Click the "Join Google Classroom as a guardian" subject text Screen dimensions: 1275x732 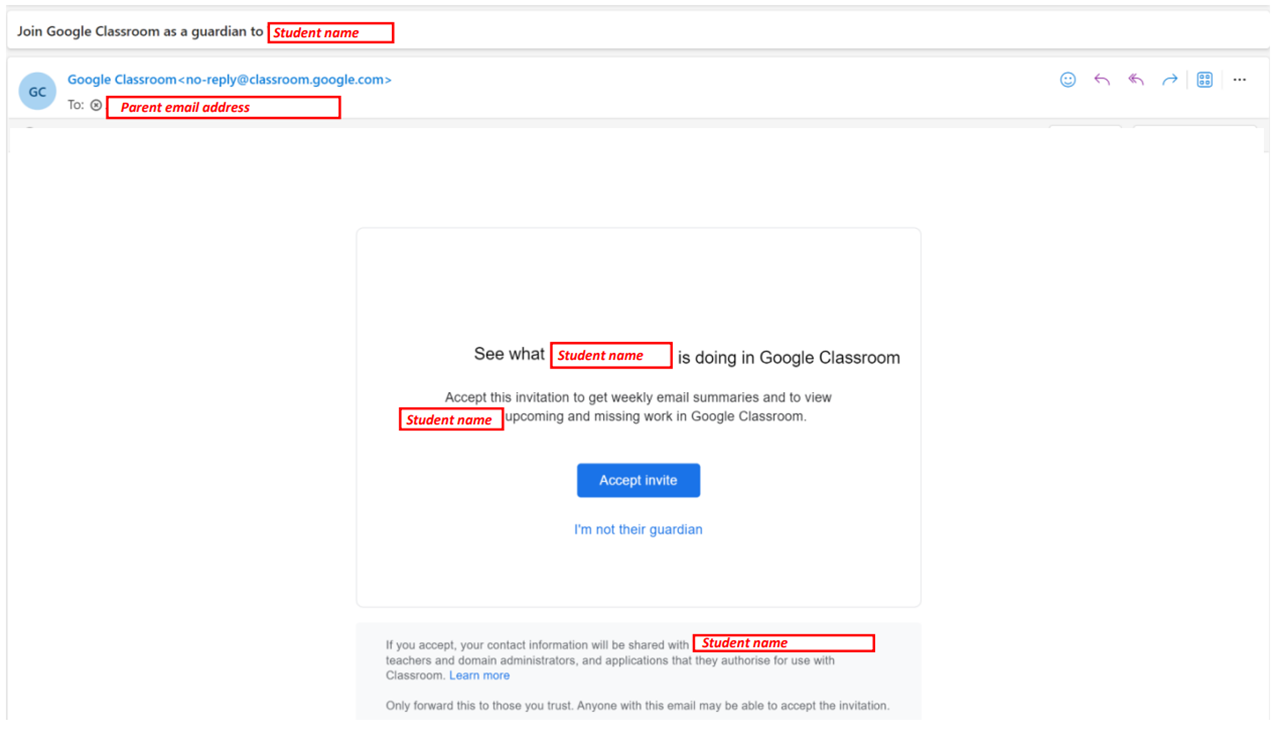click(x=140, y=32)
